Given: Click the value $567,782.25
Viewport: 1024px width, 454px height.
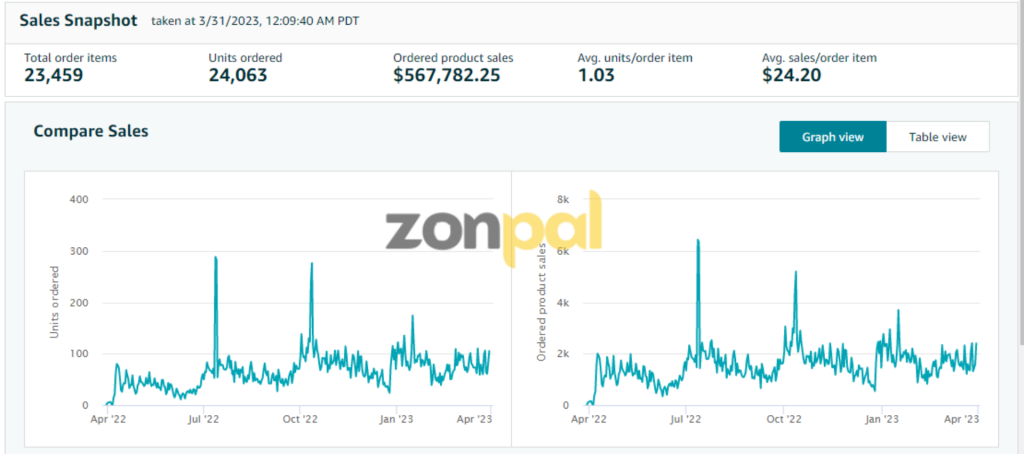Looking at the screenshot, I should click(x=447, y=75).
